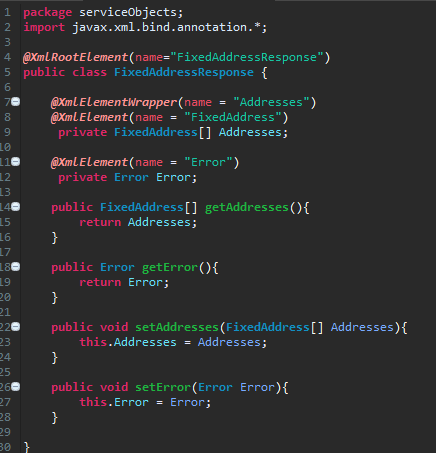Collapse the setError method fold at line 26
Image resolution: width=436 pixels, height=453 pixels.
16,387
